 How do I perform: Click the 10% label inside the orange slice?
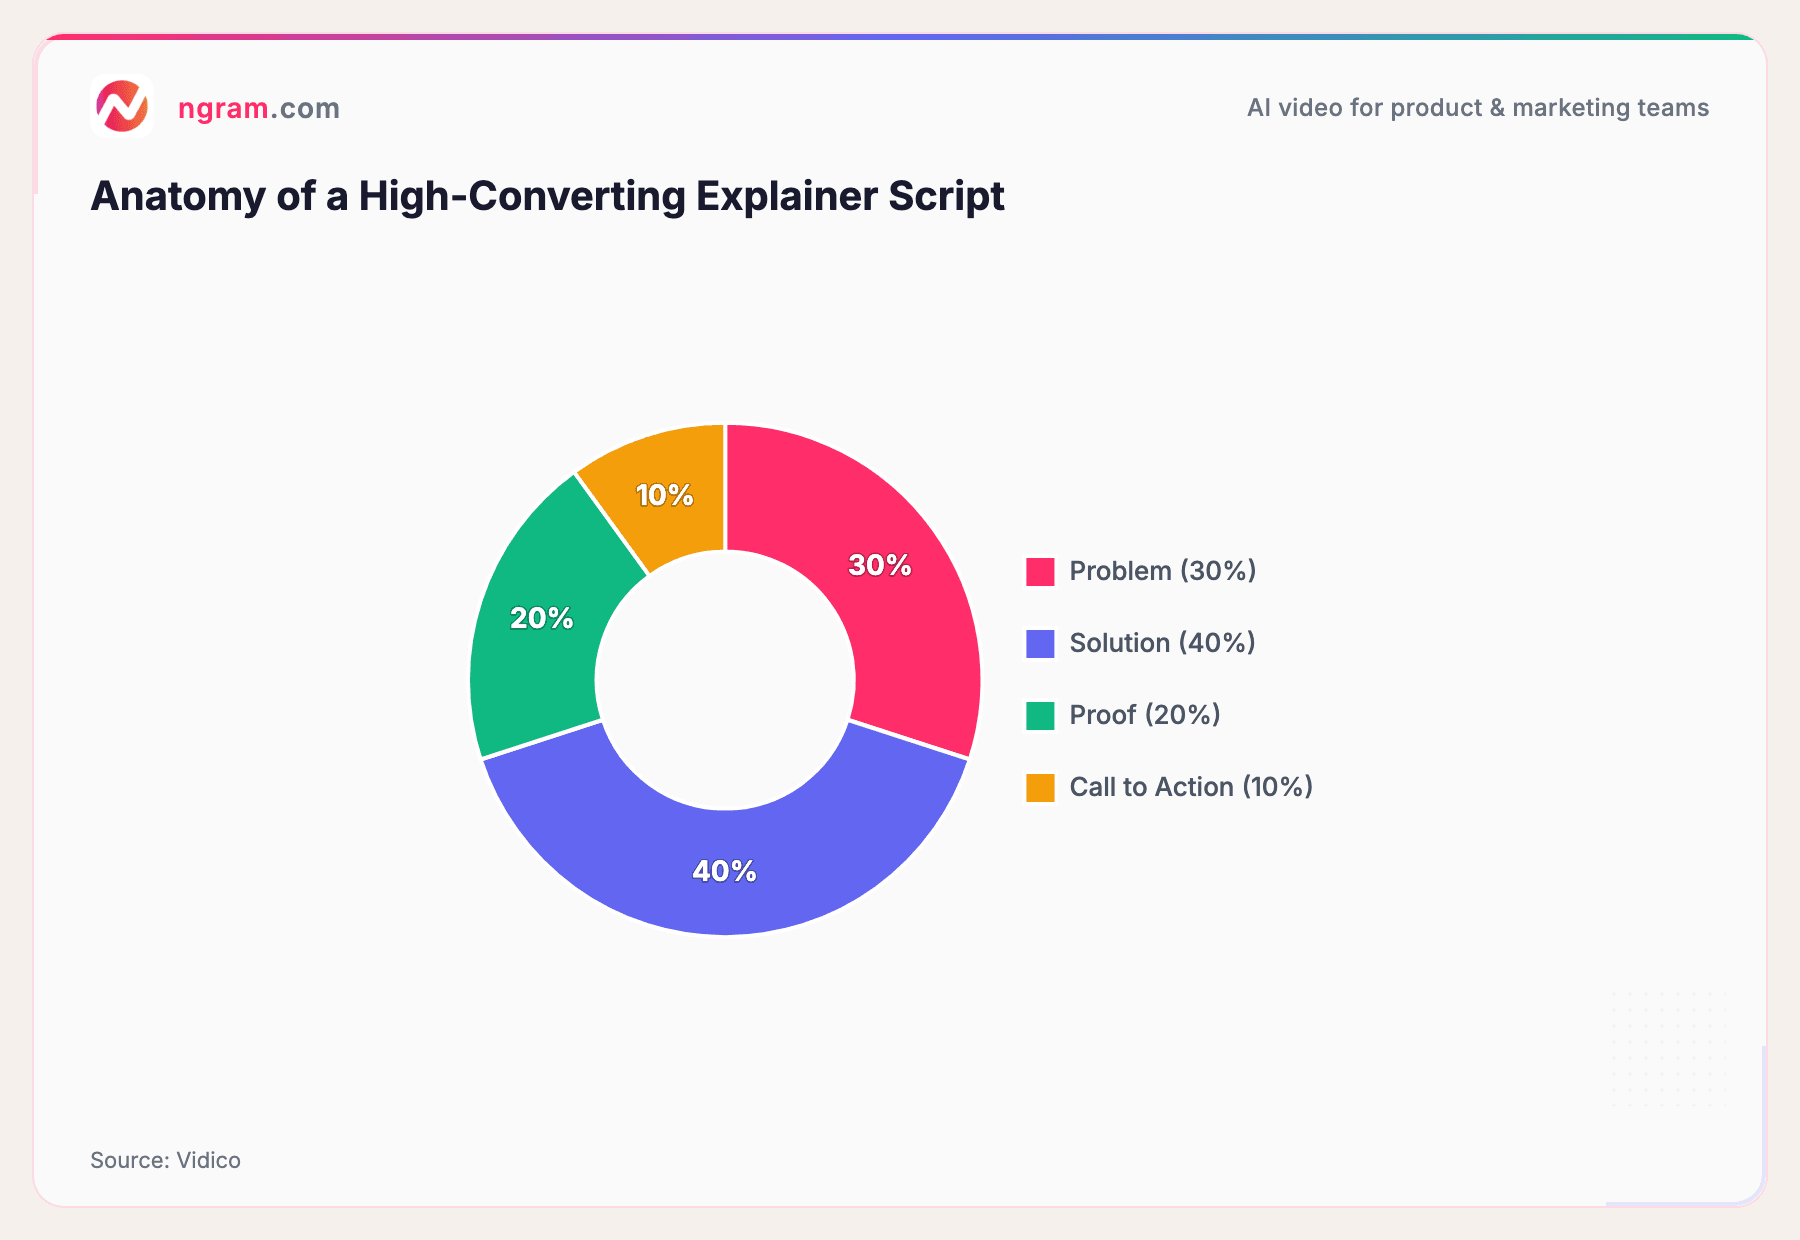tap(663, 493)
